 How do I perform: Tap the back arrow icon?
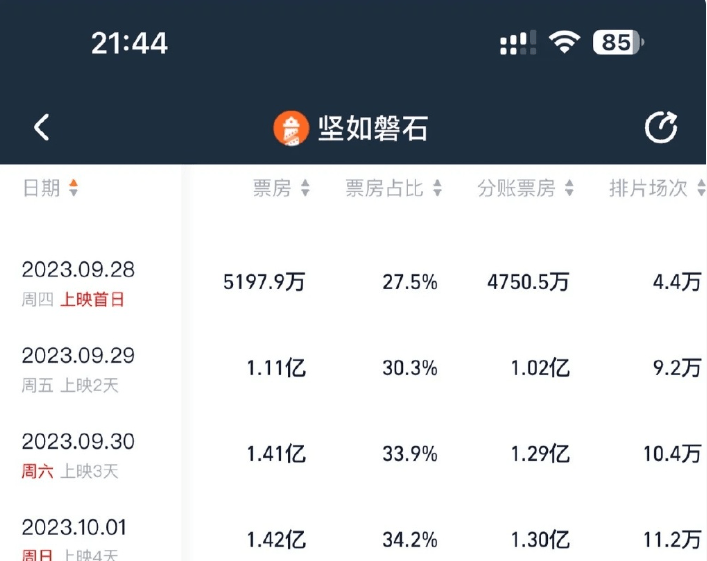click(41, 128)
